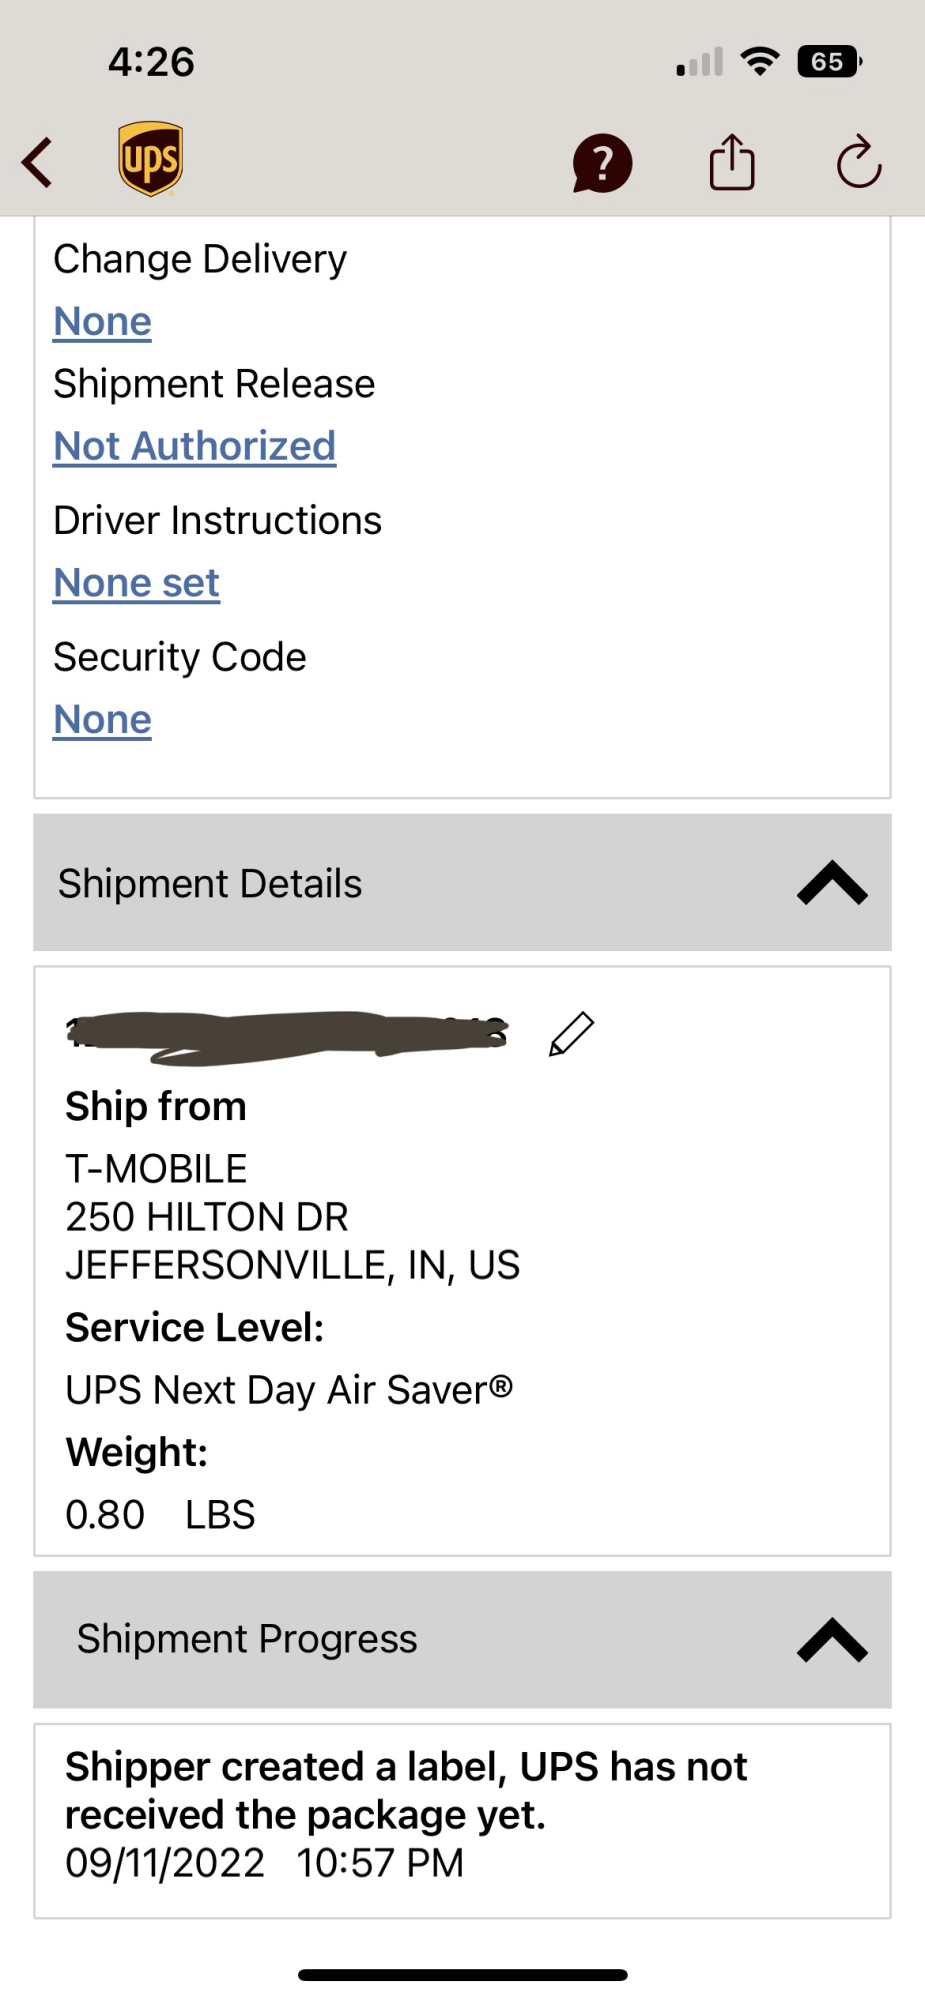Tap the Wi-Fi status icon

coord(760,62)
